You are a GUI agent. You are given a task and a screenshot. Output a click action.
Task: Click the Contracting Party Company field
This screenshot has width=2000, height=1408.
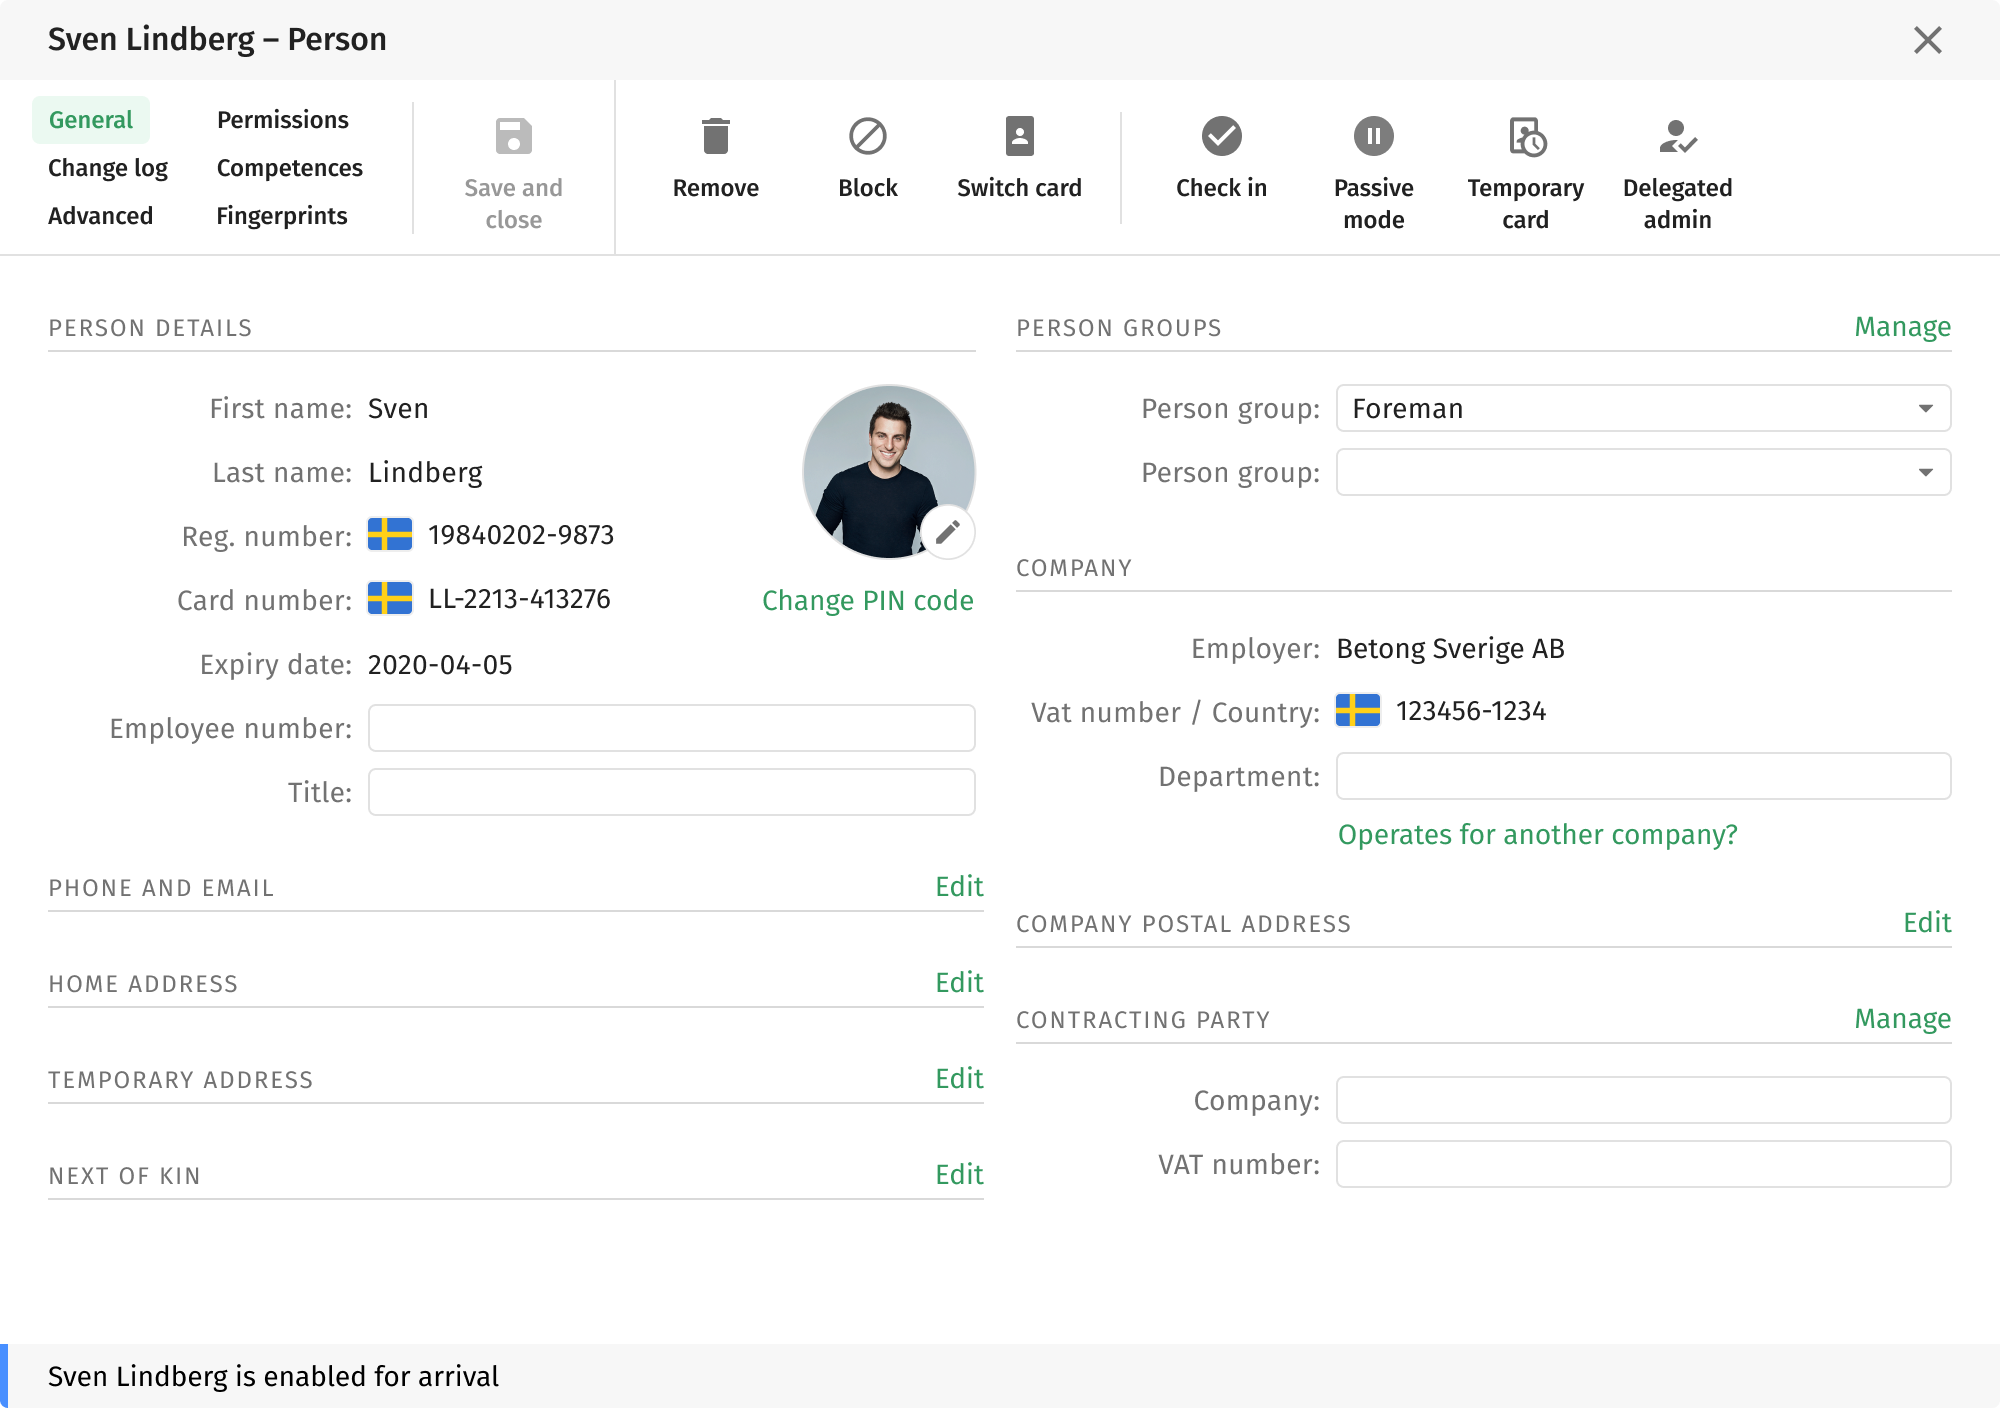1643,1100
